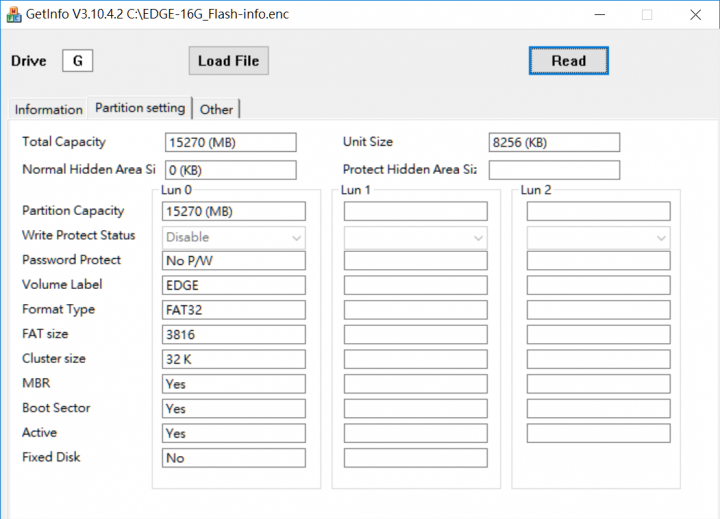Minimize the GetInfo window
This screenshot has height=519, width=720.
click(x=599, y=15)
